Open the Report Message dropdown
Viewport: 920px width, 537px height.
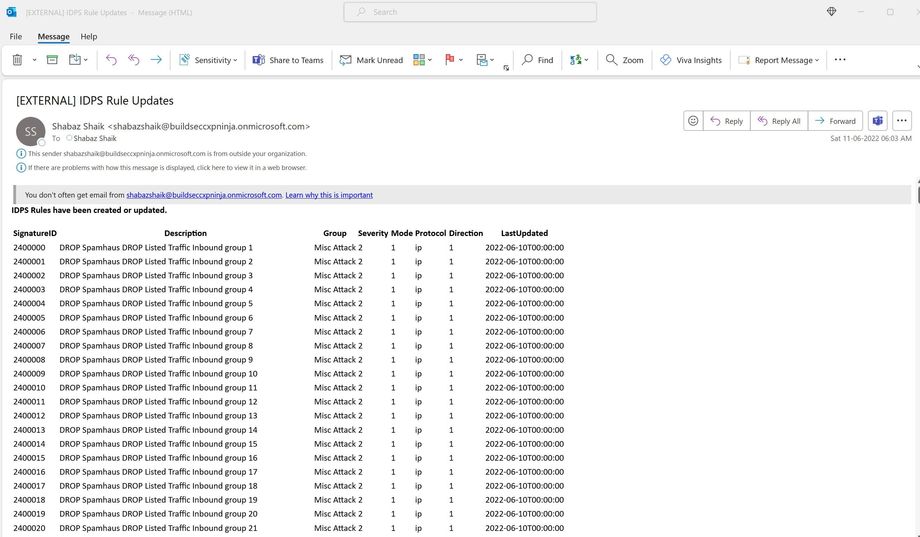click(779, 60)
